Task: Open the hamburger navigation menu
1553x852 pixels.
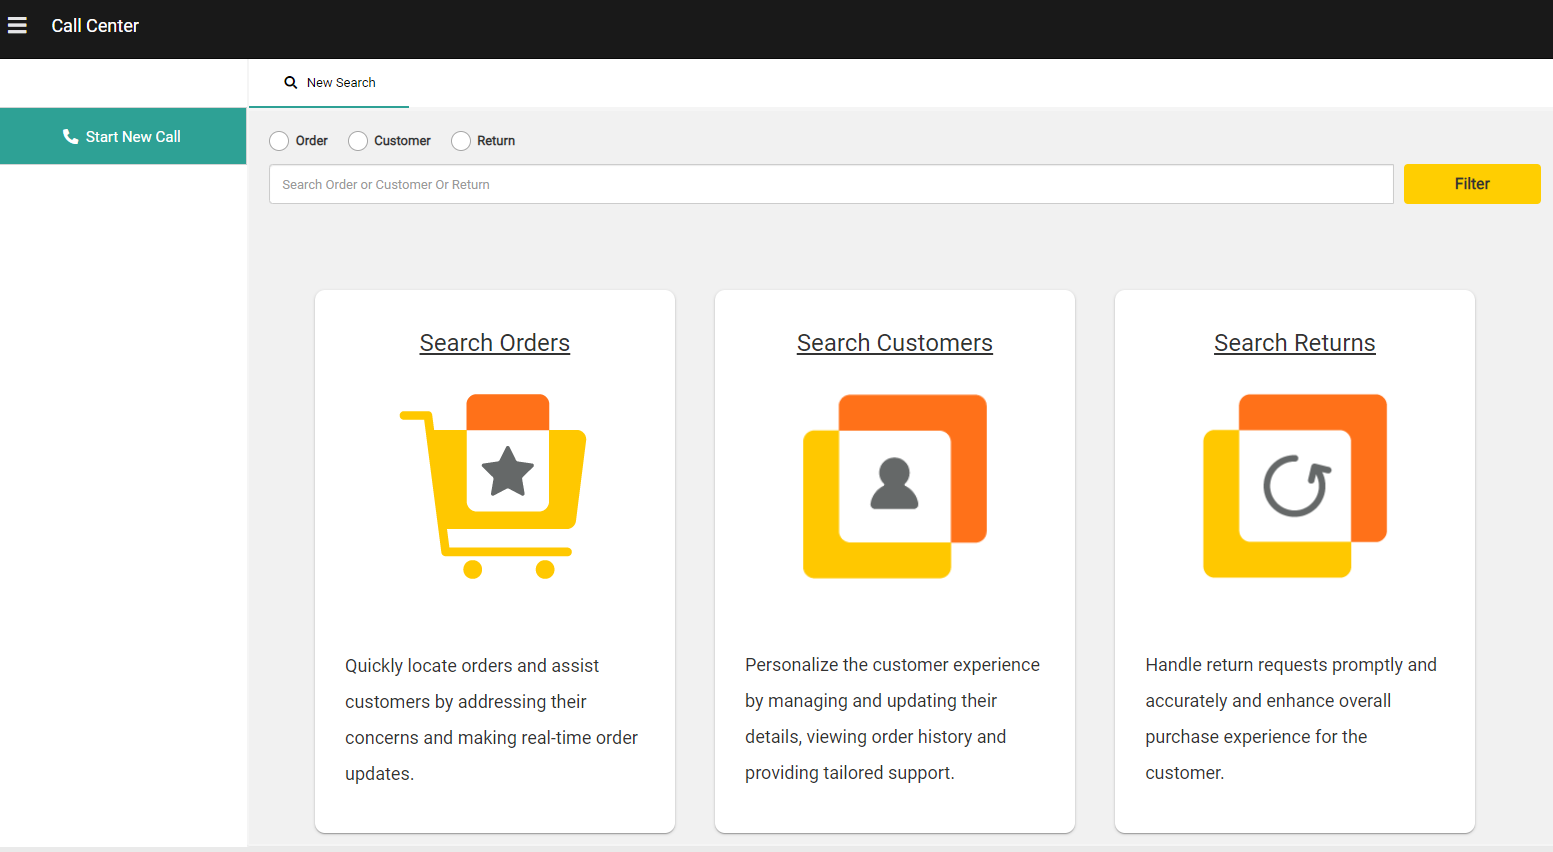Action: pos(17,25)
